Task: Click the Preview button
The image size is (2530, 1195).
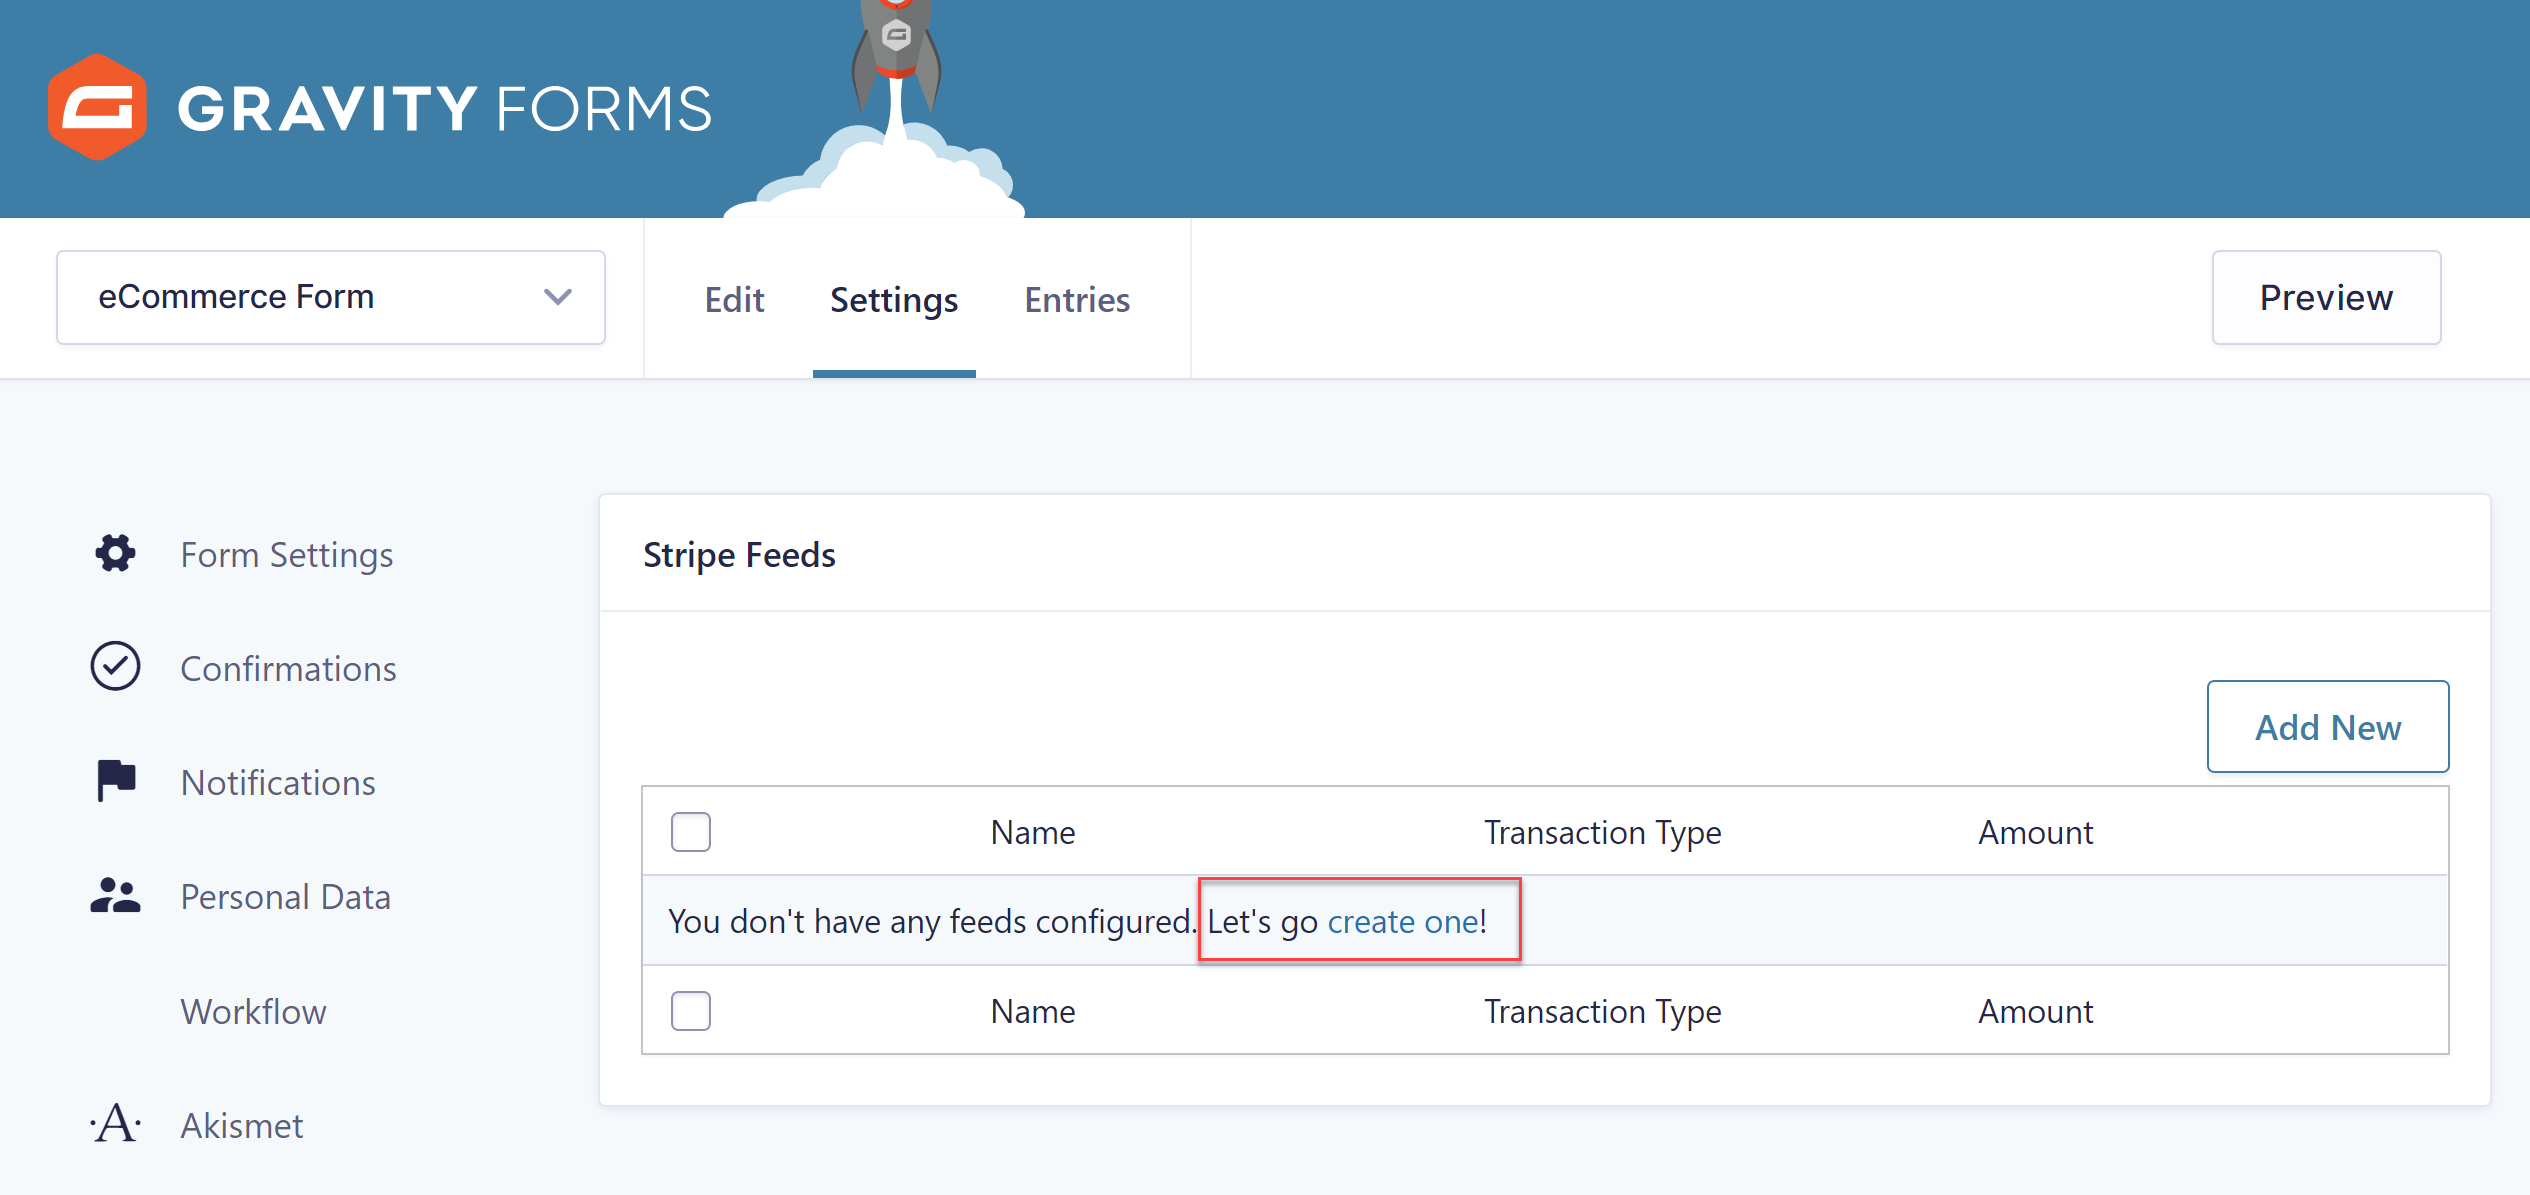Action: coord(2326,297)
